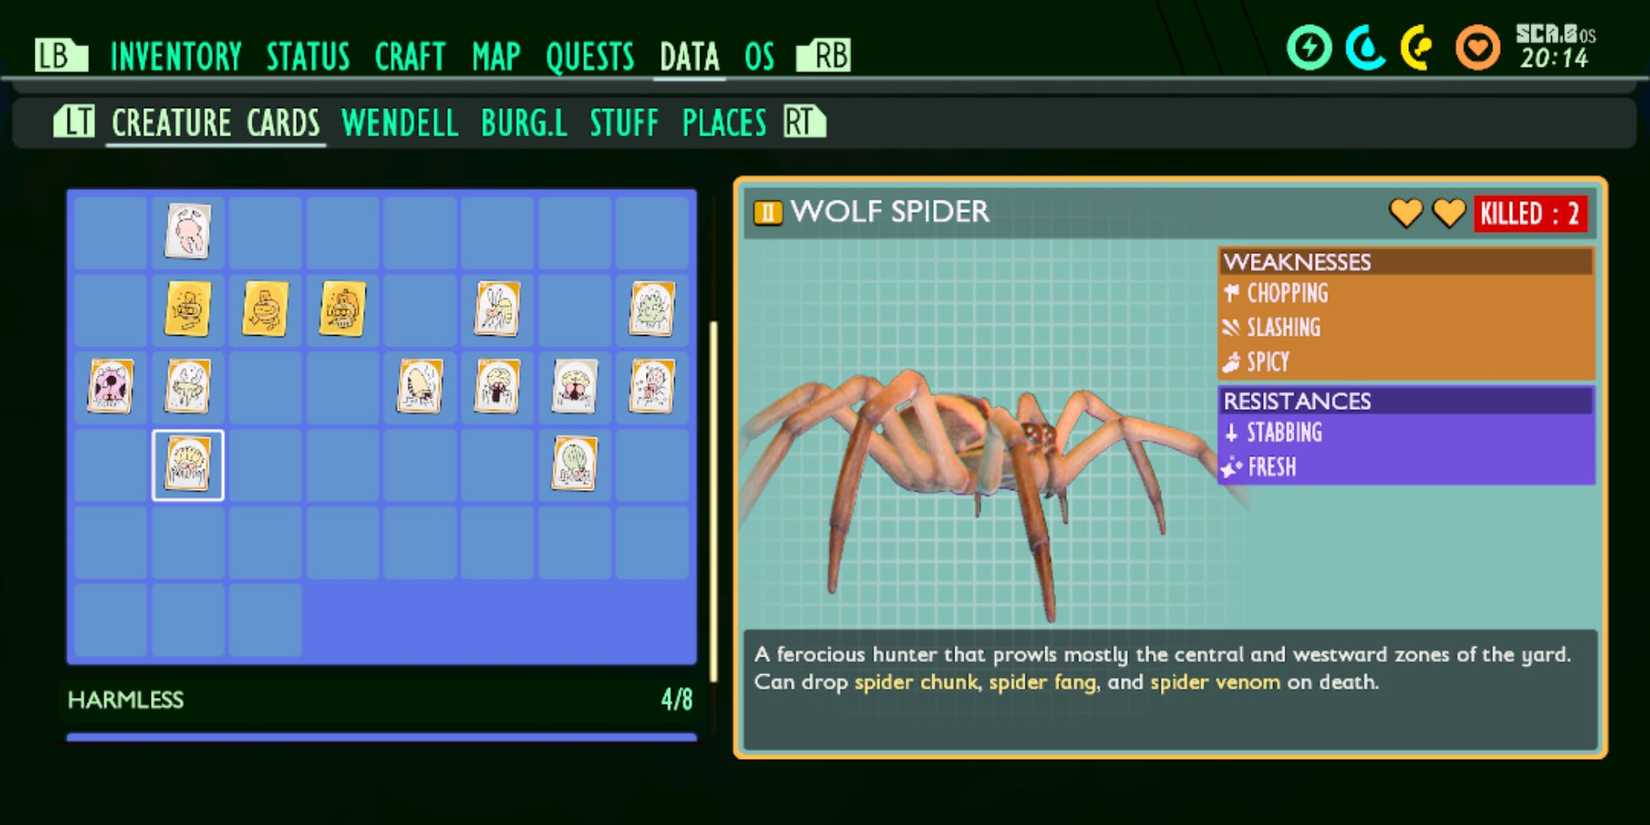Click the spider venom highlighted link
The height and width of the screenshot is (825, 1650).
[x=1215, y=682]
